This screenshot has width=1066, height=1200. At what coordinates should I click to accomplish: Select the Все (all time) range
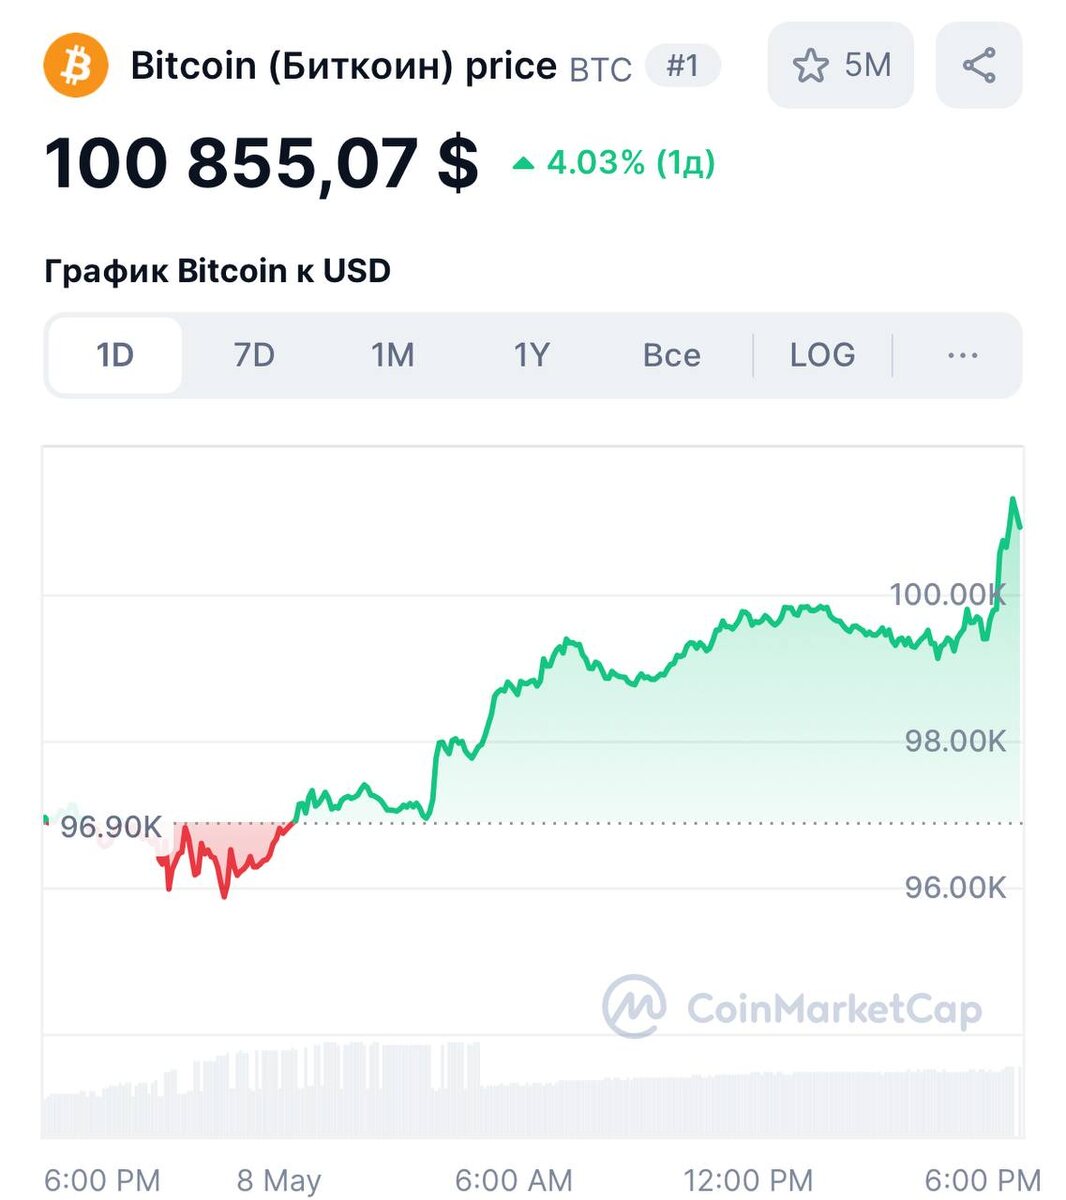(x=671, y=355)
